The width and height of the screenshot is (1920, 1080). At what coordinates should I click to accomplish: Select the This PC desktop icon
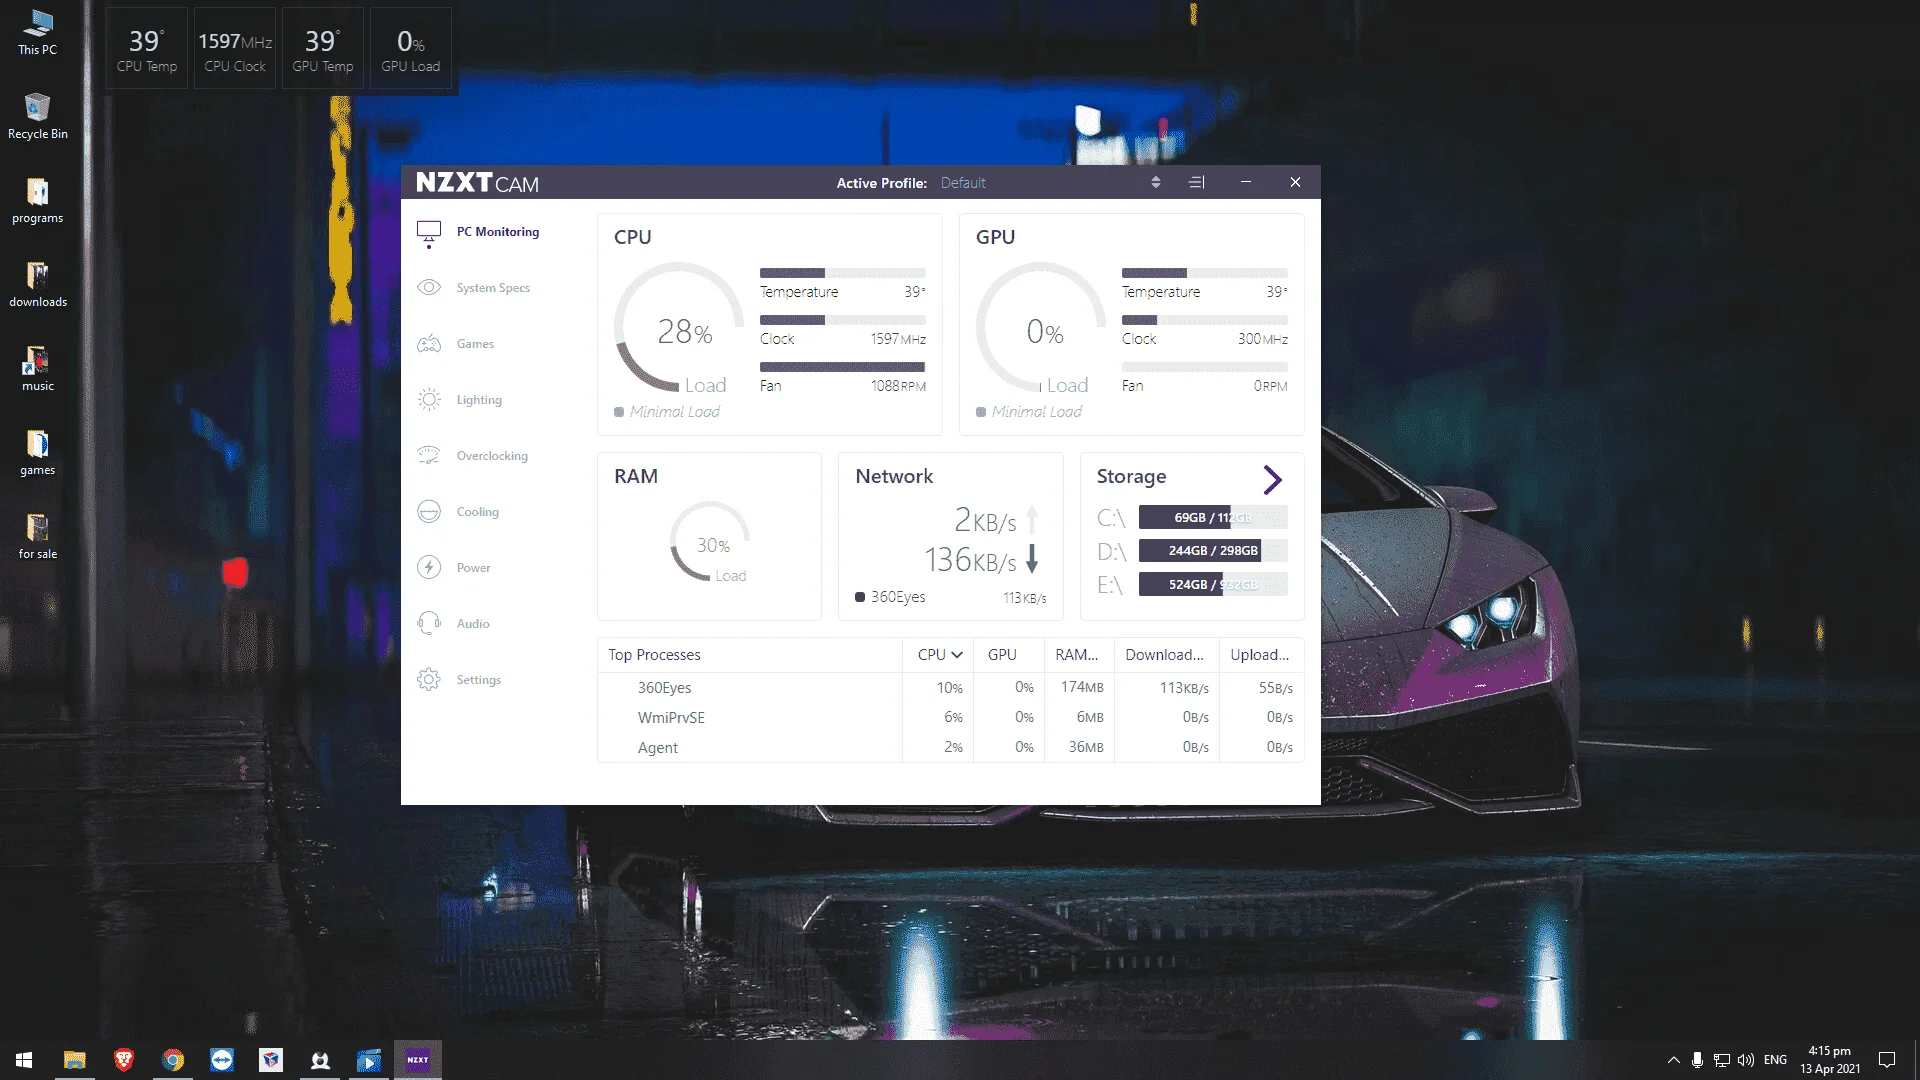(x=38, y=32)
